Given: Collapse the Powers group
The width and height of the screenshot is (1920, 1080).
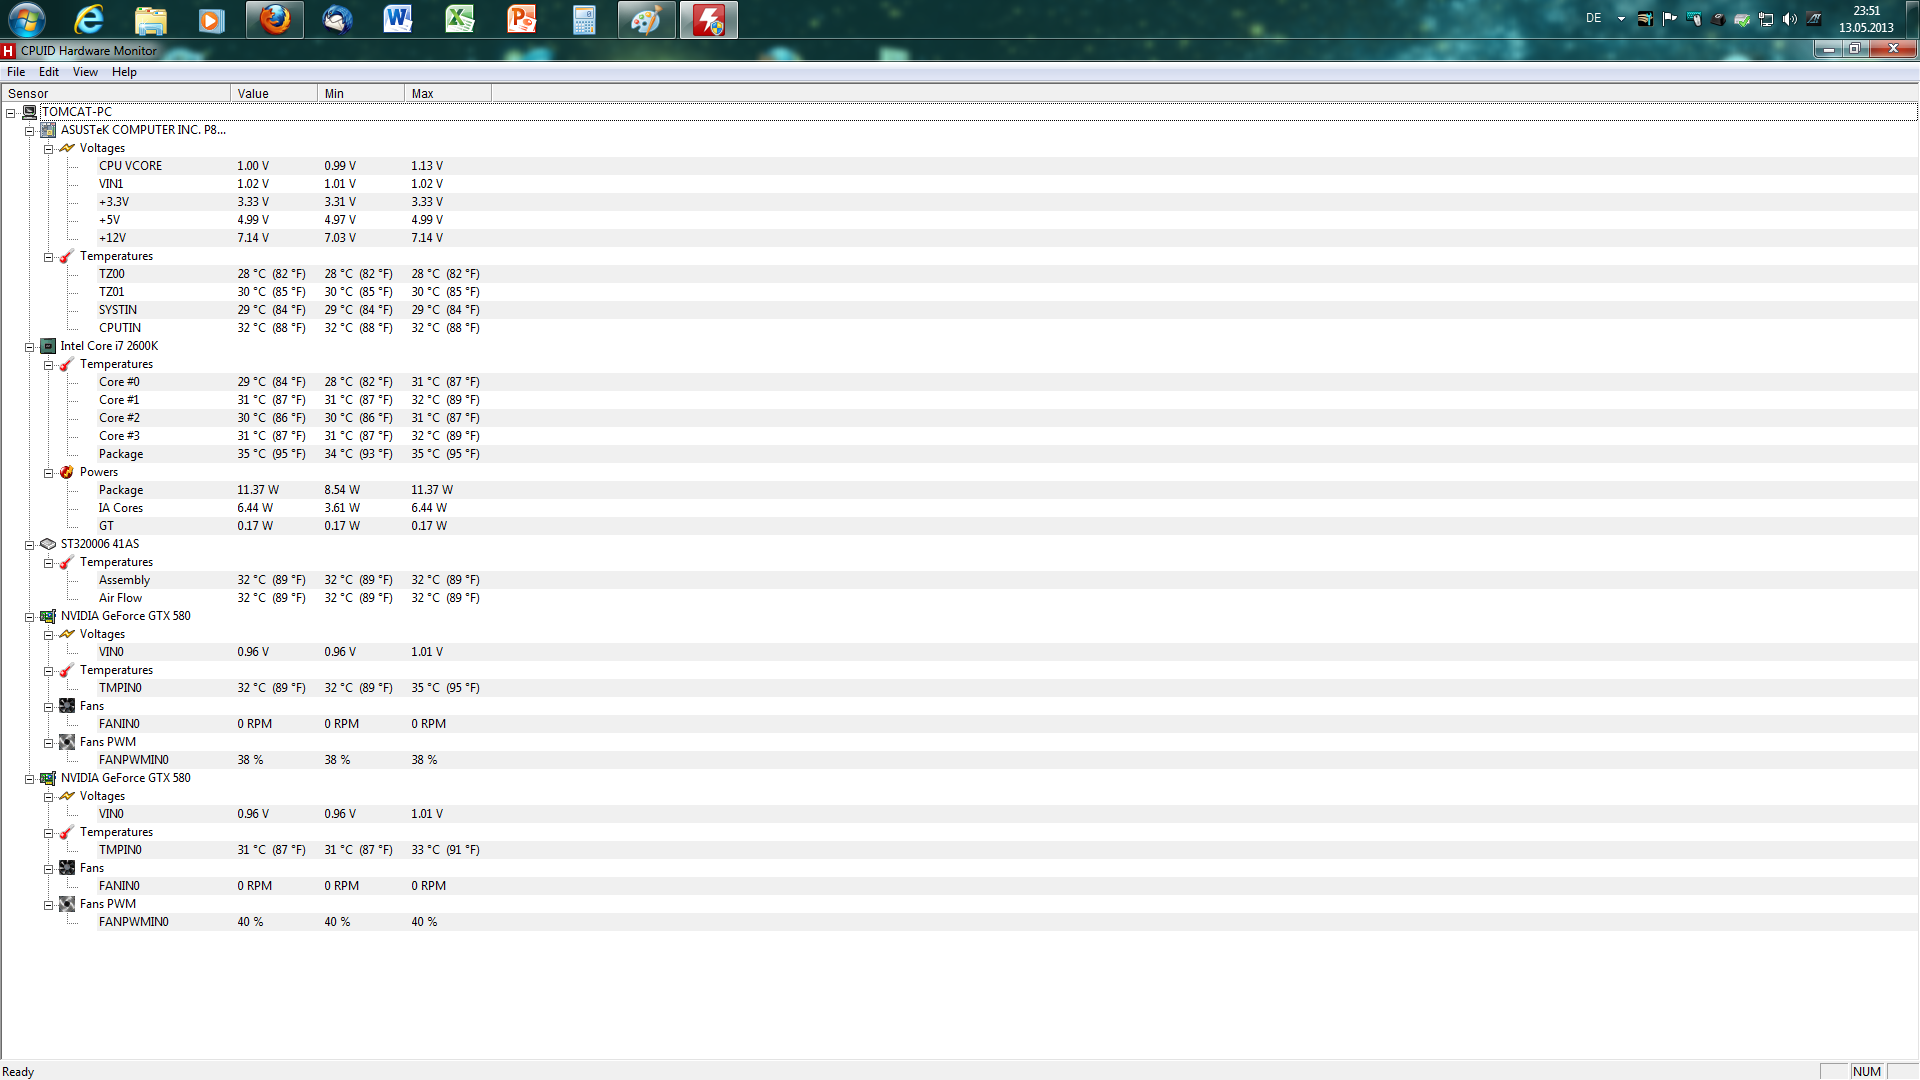Looking at the screenshot, I should coord(48,473).
